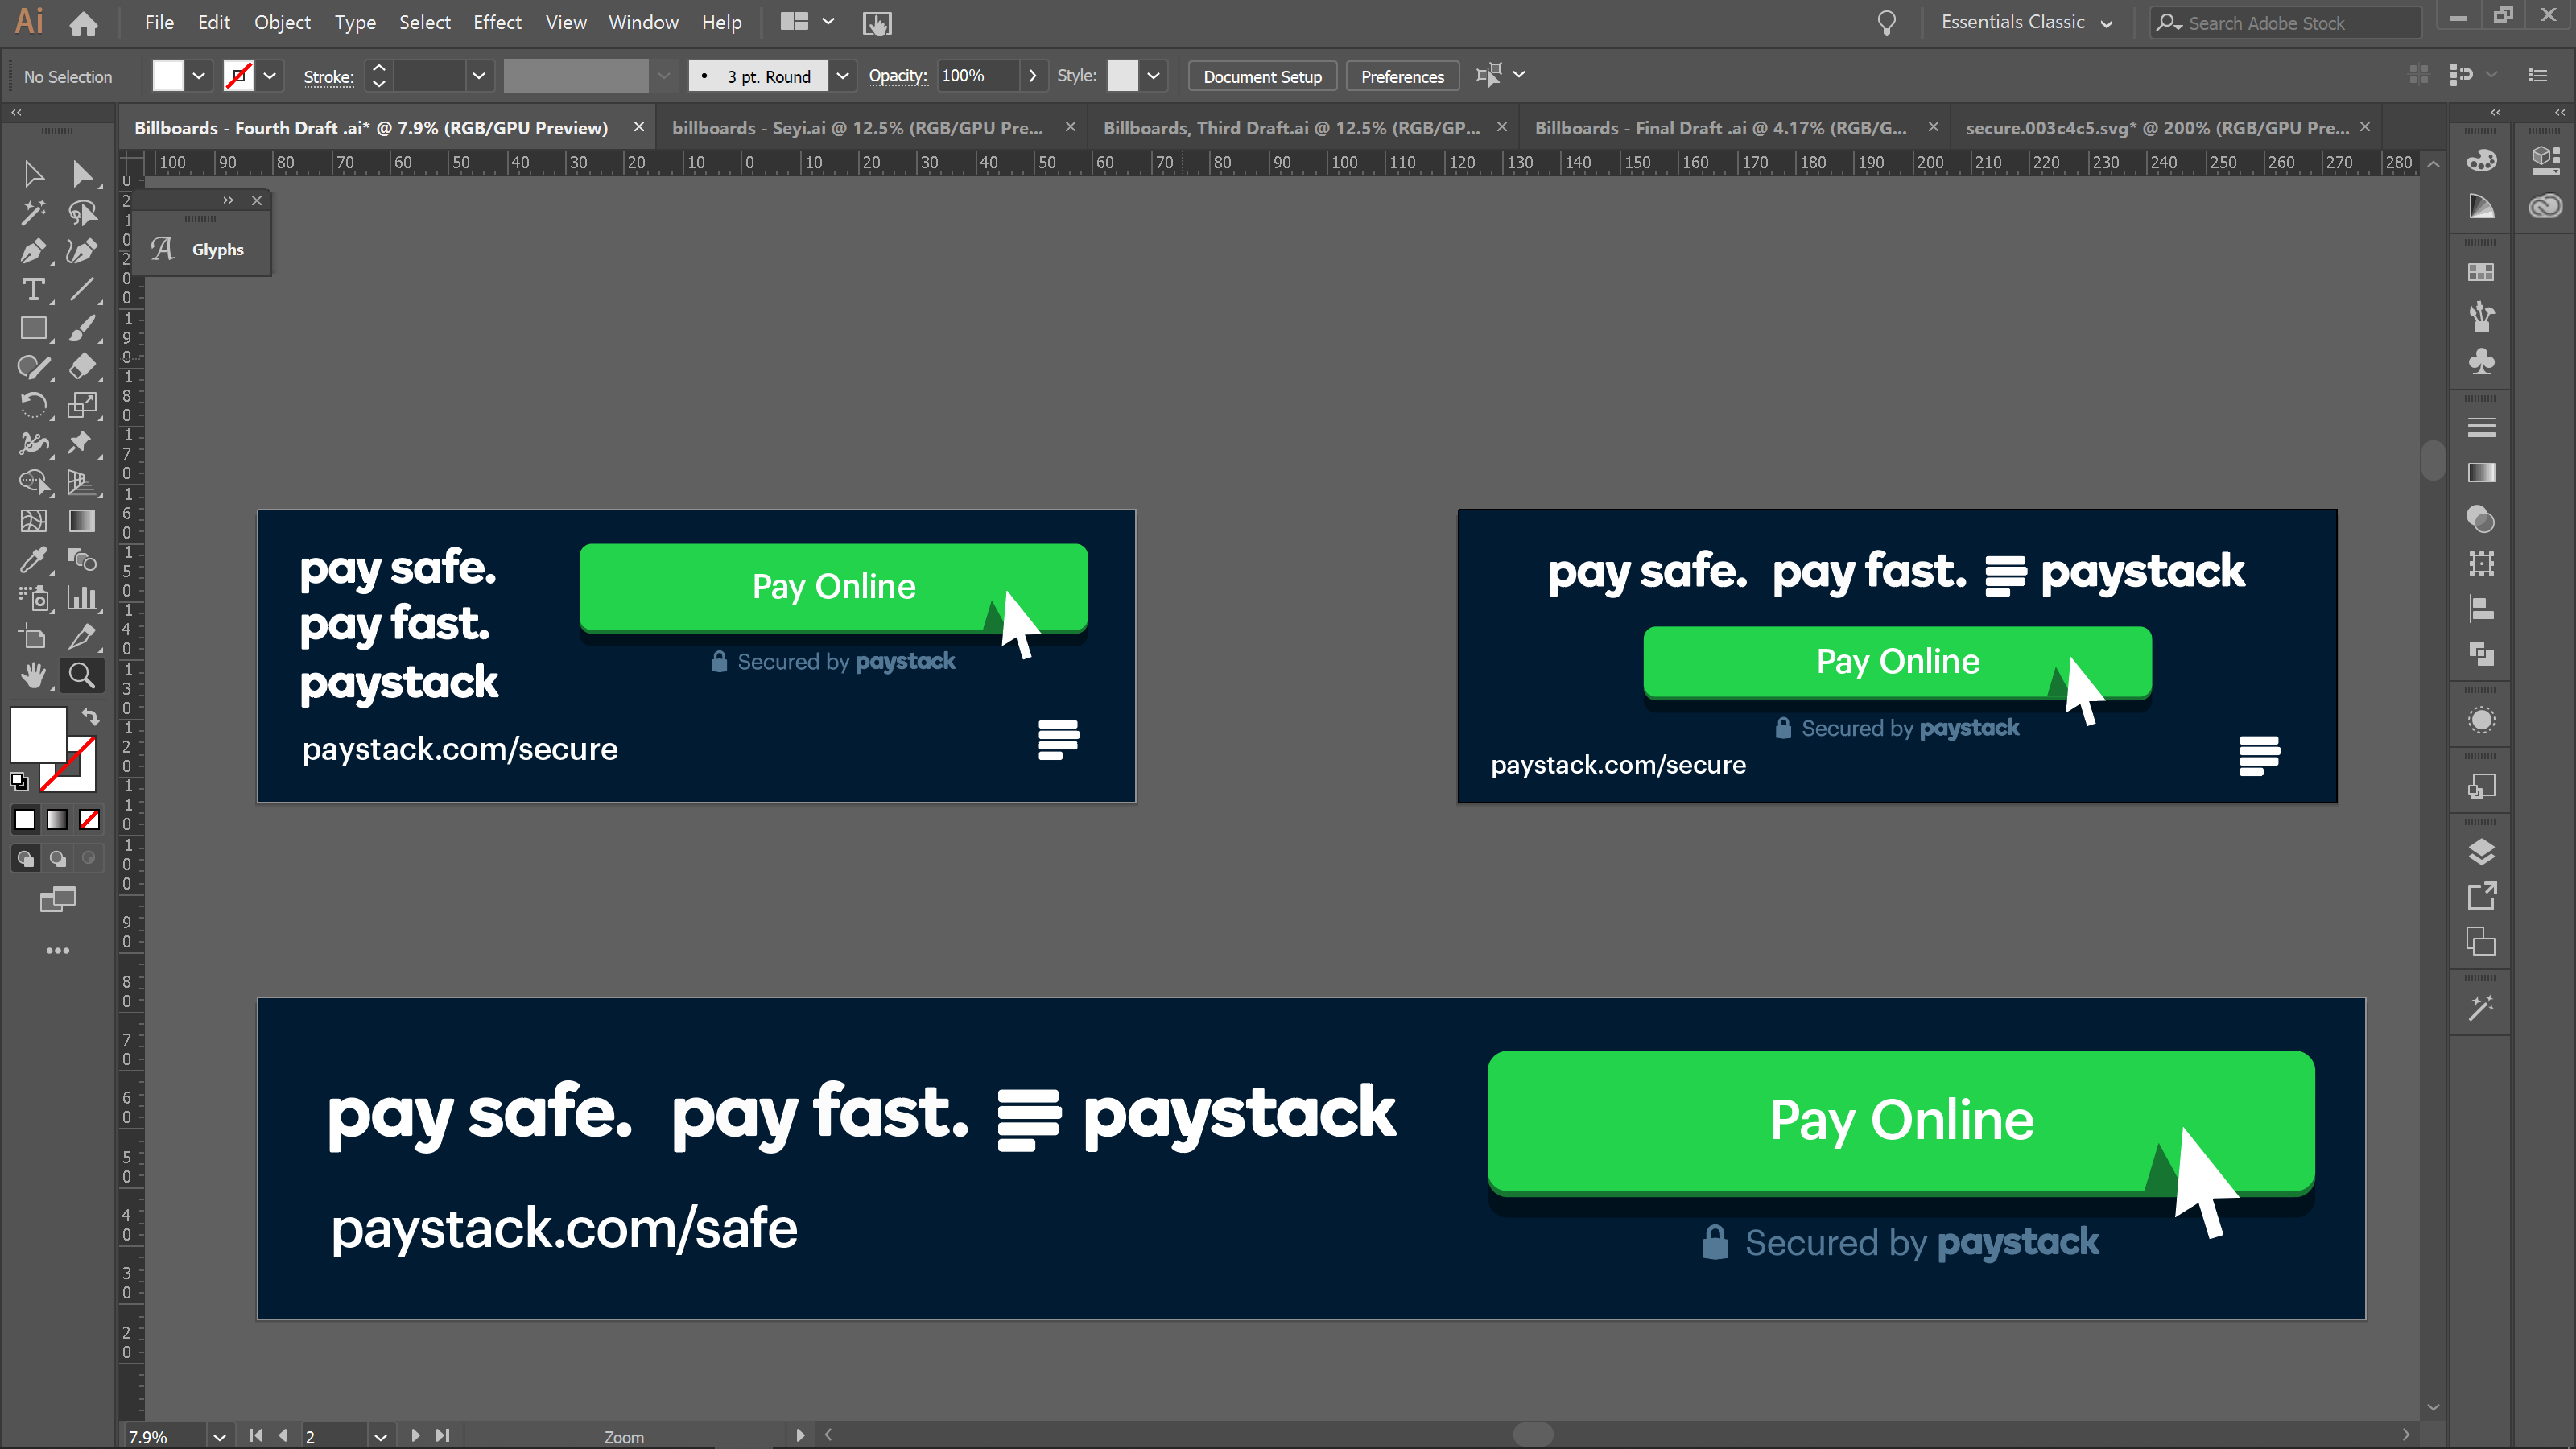Viewport: 2576px width, 1449px height.
Task: Select the Direct Selection tool
Action: [83, 174]
